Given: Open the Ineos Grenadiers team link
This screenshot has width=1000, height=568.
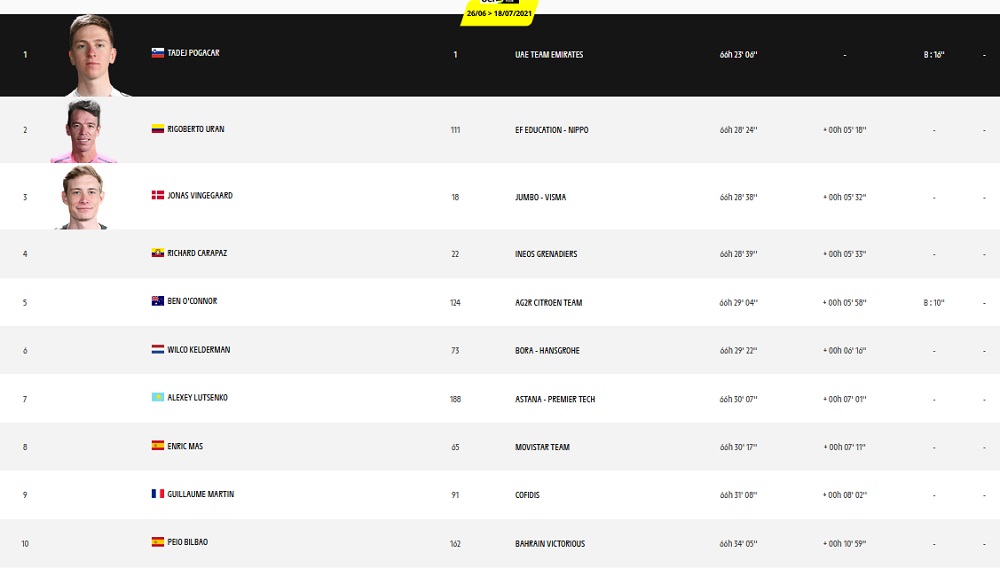Looking at the screenshot, I should pyautogui.click(x=541, y=254).
